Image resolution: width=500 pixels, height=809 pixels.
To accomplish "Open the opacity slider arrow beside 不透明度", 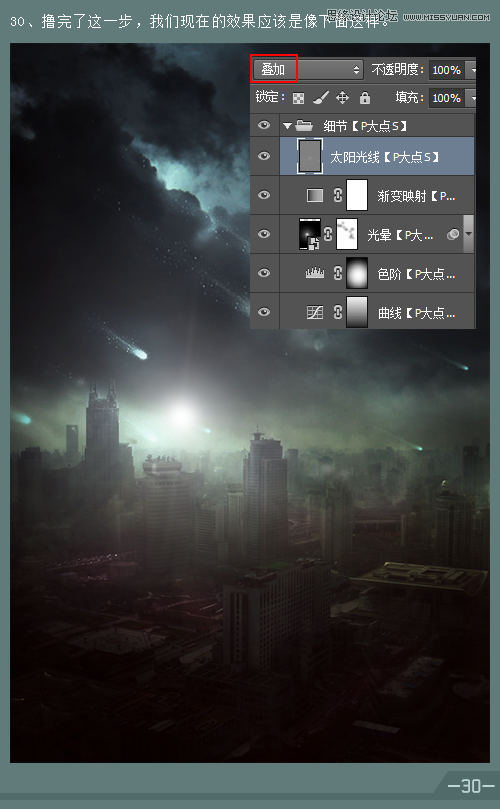I will click(471, 70).
